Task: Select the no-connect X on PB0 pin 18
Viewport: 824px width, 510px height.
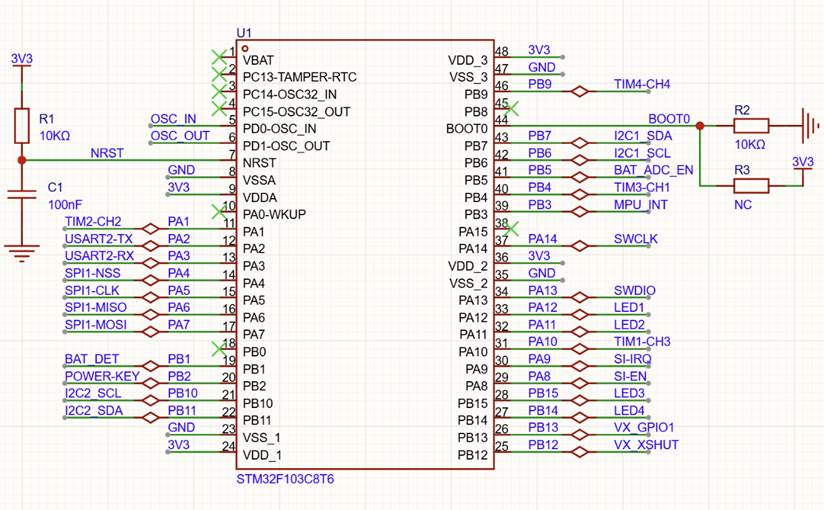Action: (219, 349)
